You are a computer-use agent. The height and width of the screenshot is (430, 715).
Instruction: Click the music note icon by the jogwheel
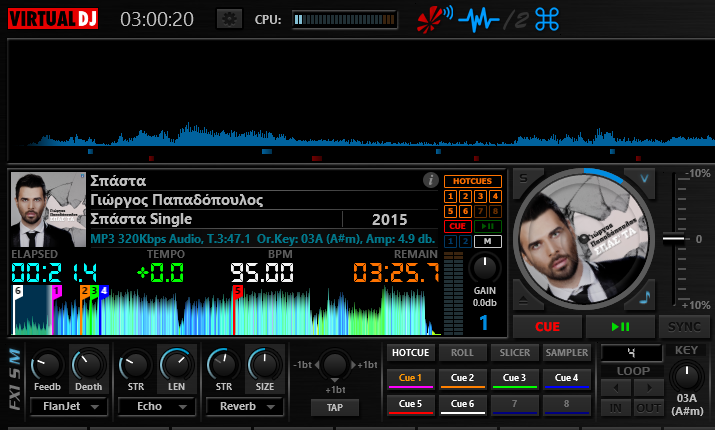tap(644, 298)
